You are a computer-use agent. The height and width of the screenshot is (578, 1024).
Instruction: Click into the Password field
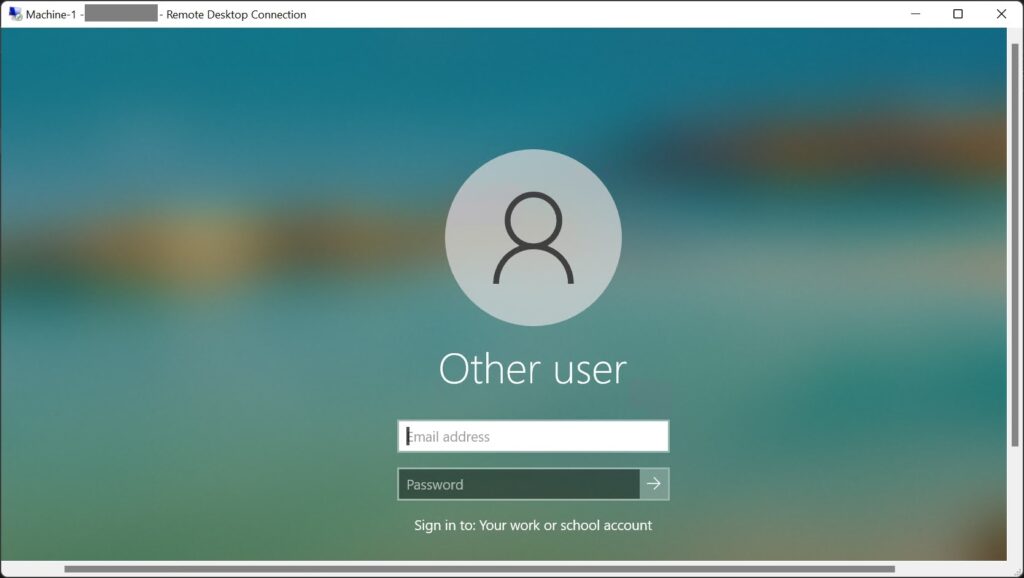tap(518, 484)
